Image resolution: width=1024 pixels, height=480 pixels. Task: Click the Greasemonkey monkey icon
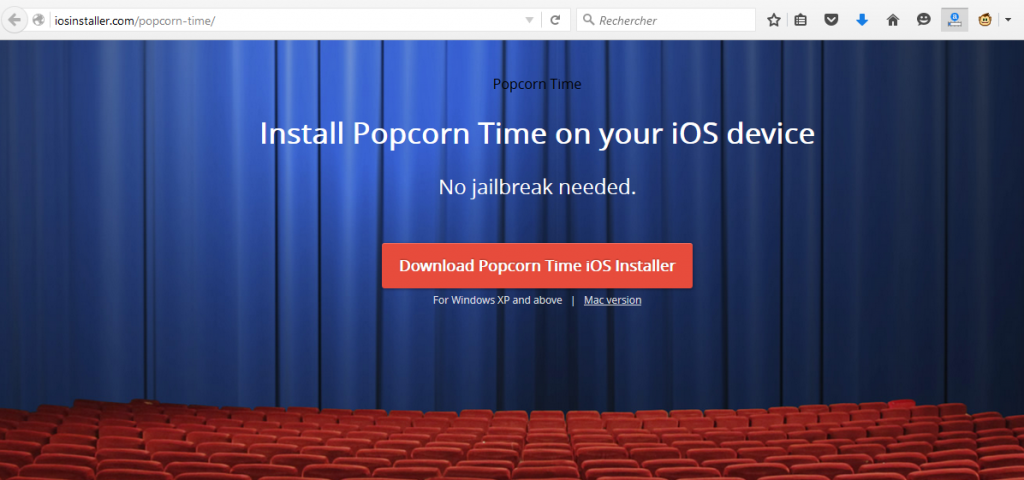[x=985, y=20]
